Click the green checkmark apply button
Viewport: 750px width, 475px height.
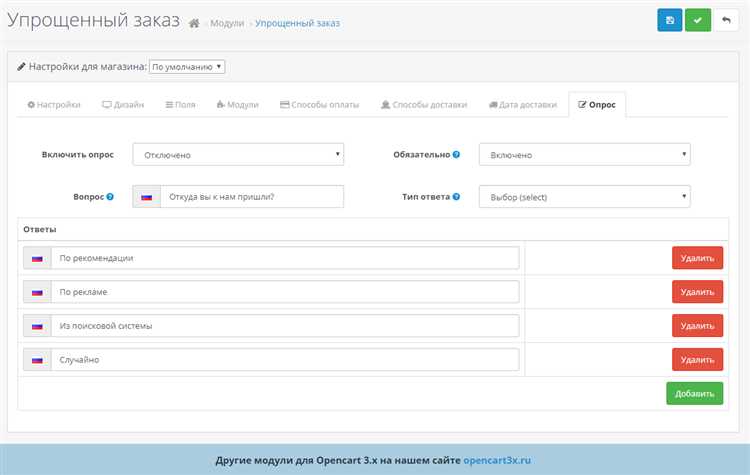tap(698, 20)
